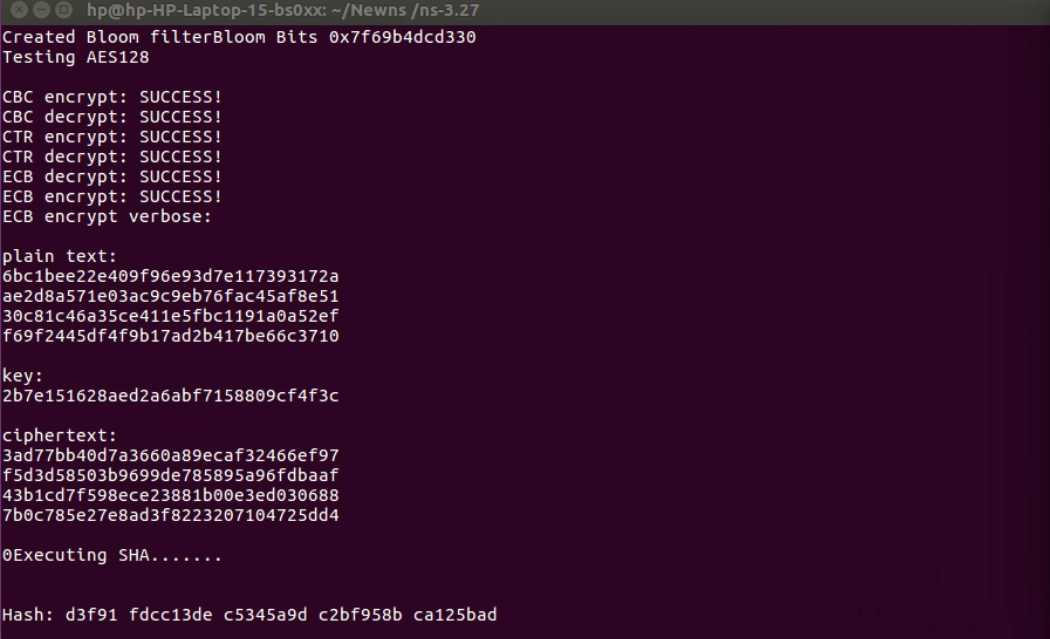Click the SHA hash output line
This screenshot has height=639, width=1050.
249,614
